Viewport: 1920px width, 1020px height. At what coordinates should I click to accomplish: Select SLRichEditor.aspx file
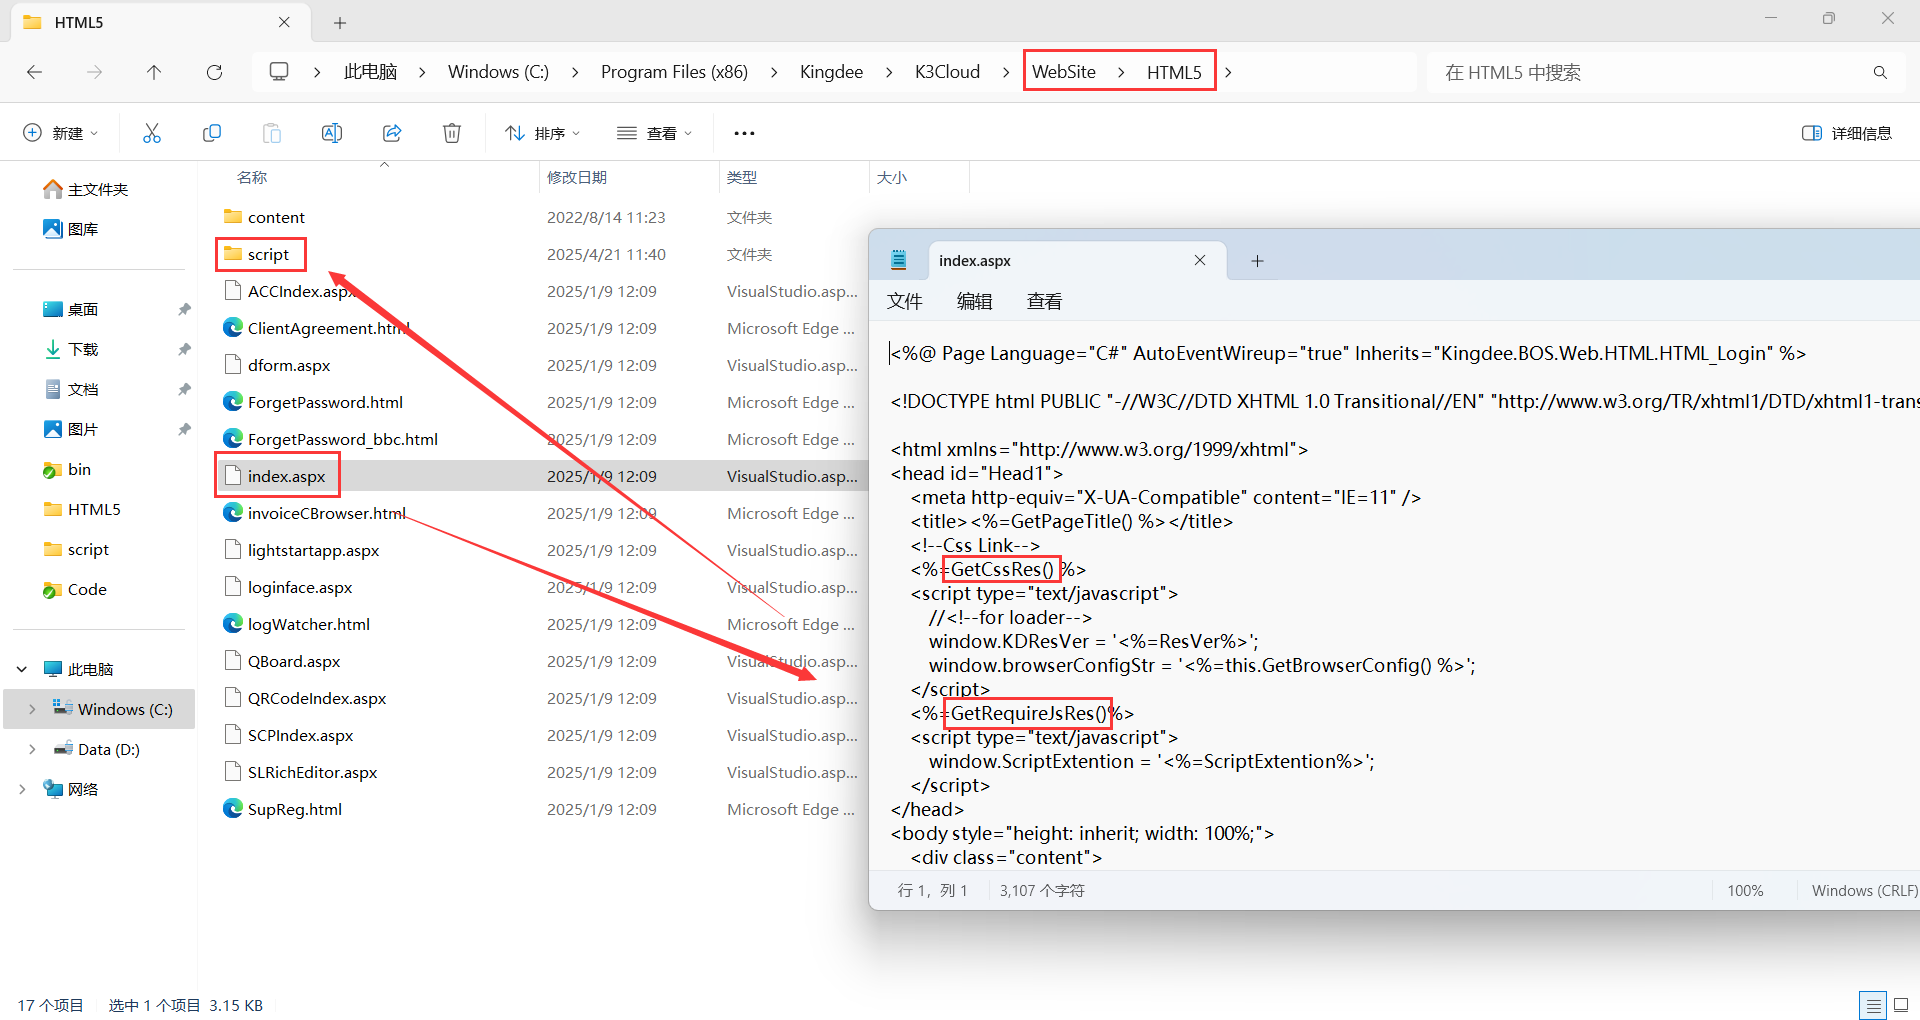(x=312, y=772)
